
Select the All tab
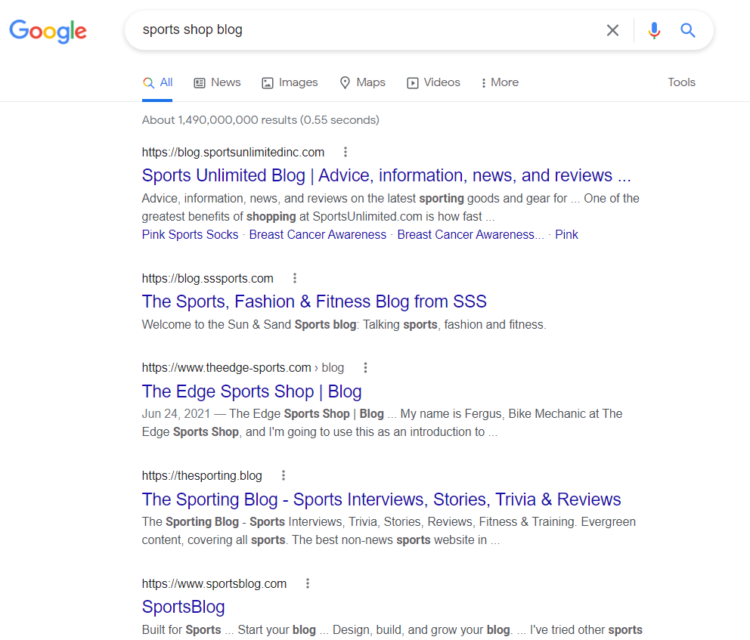click(x=157, y=83)
